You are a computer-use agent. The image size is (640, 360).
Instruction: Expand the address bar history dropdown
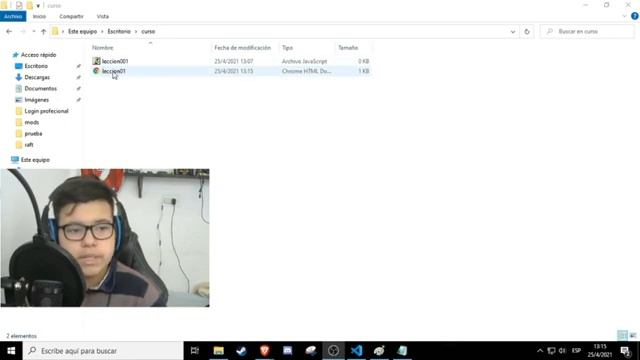coord(513,31)
